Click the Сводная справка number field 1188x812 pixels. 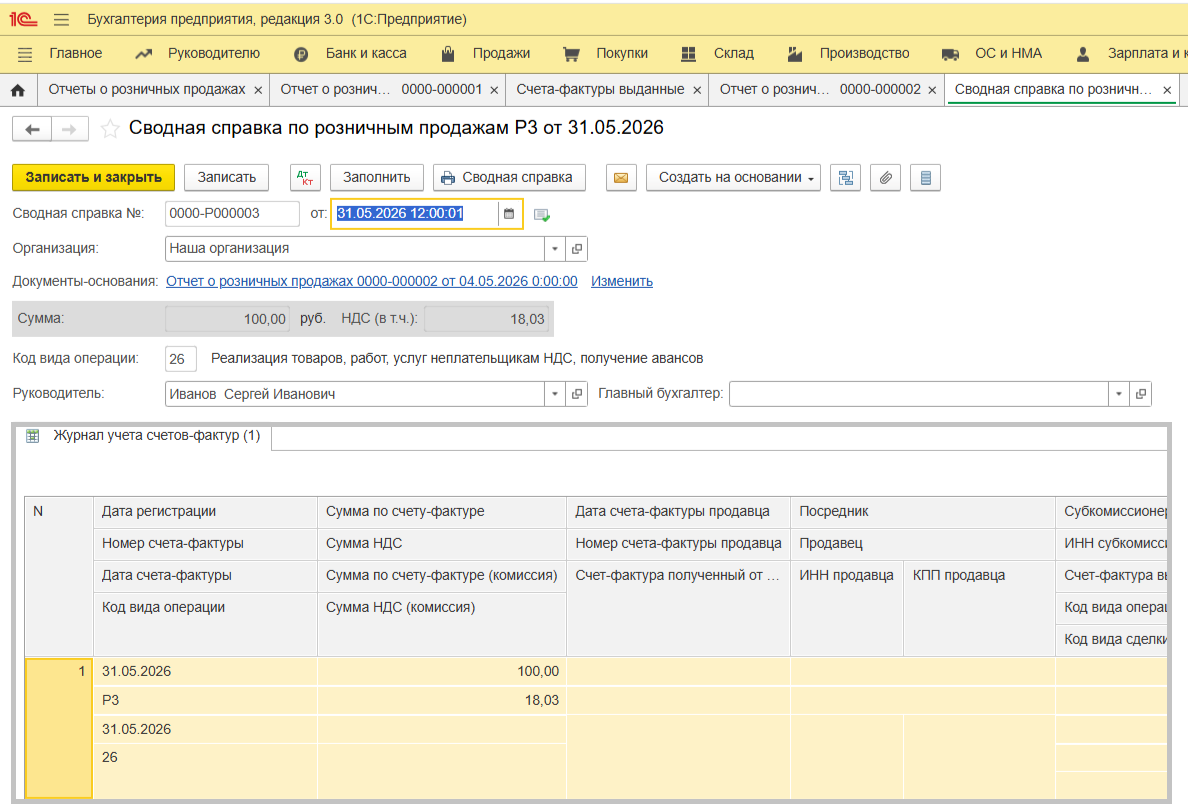[231, 214]
